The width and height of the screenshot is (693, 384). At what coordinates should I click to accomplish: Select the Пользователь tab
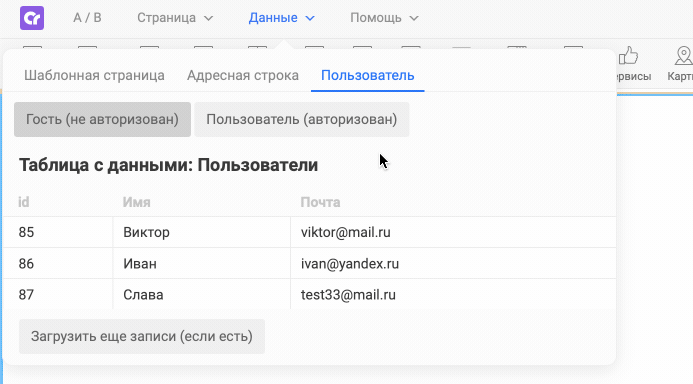pos(368,76)
